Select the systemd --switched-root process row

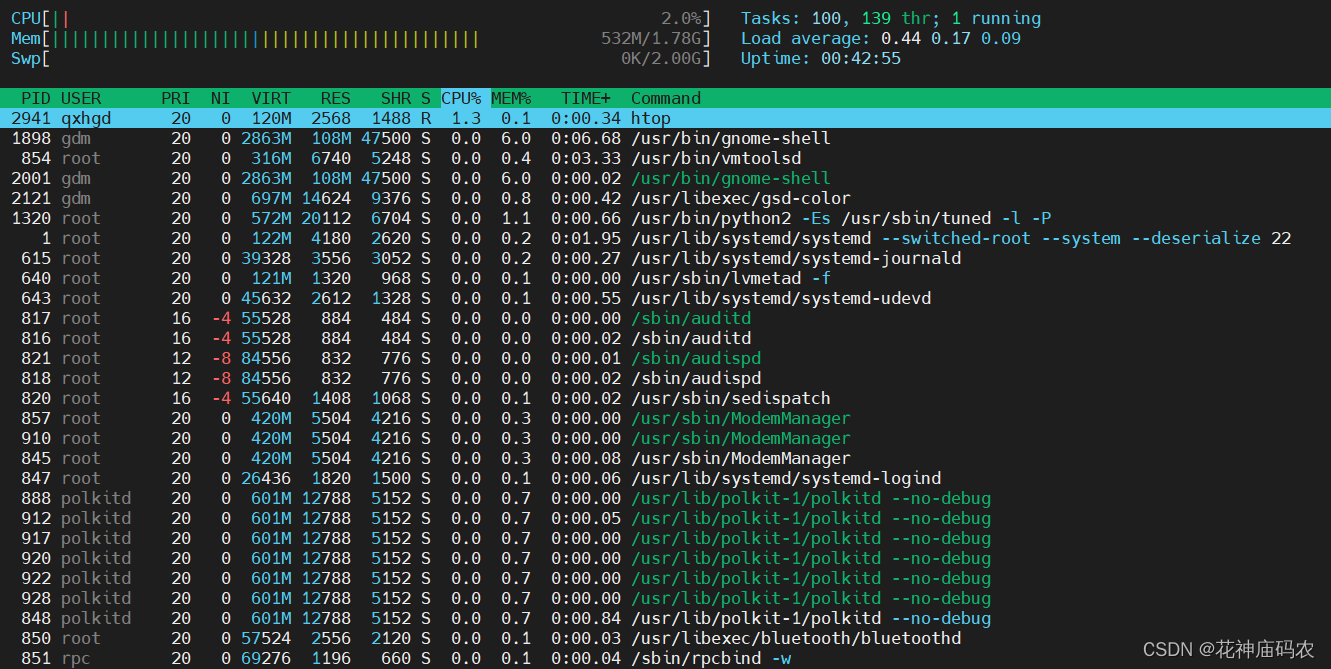(x=665, y=238)
